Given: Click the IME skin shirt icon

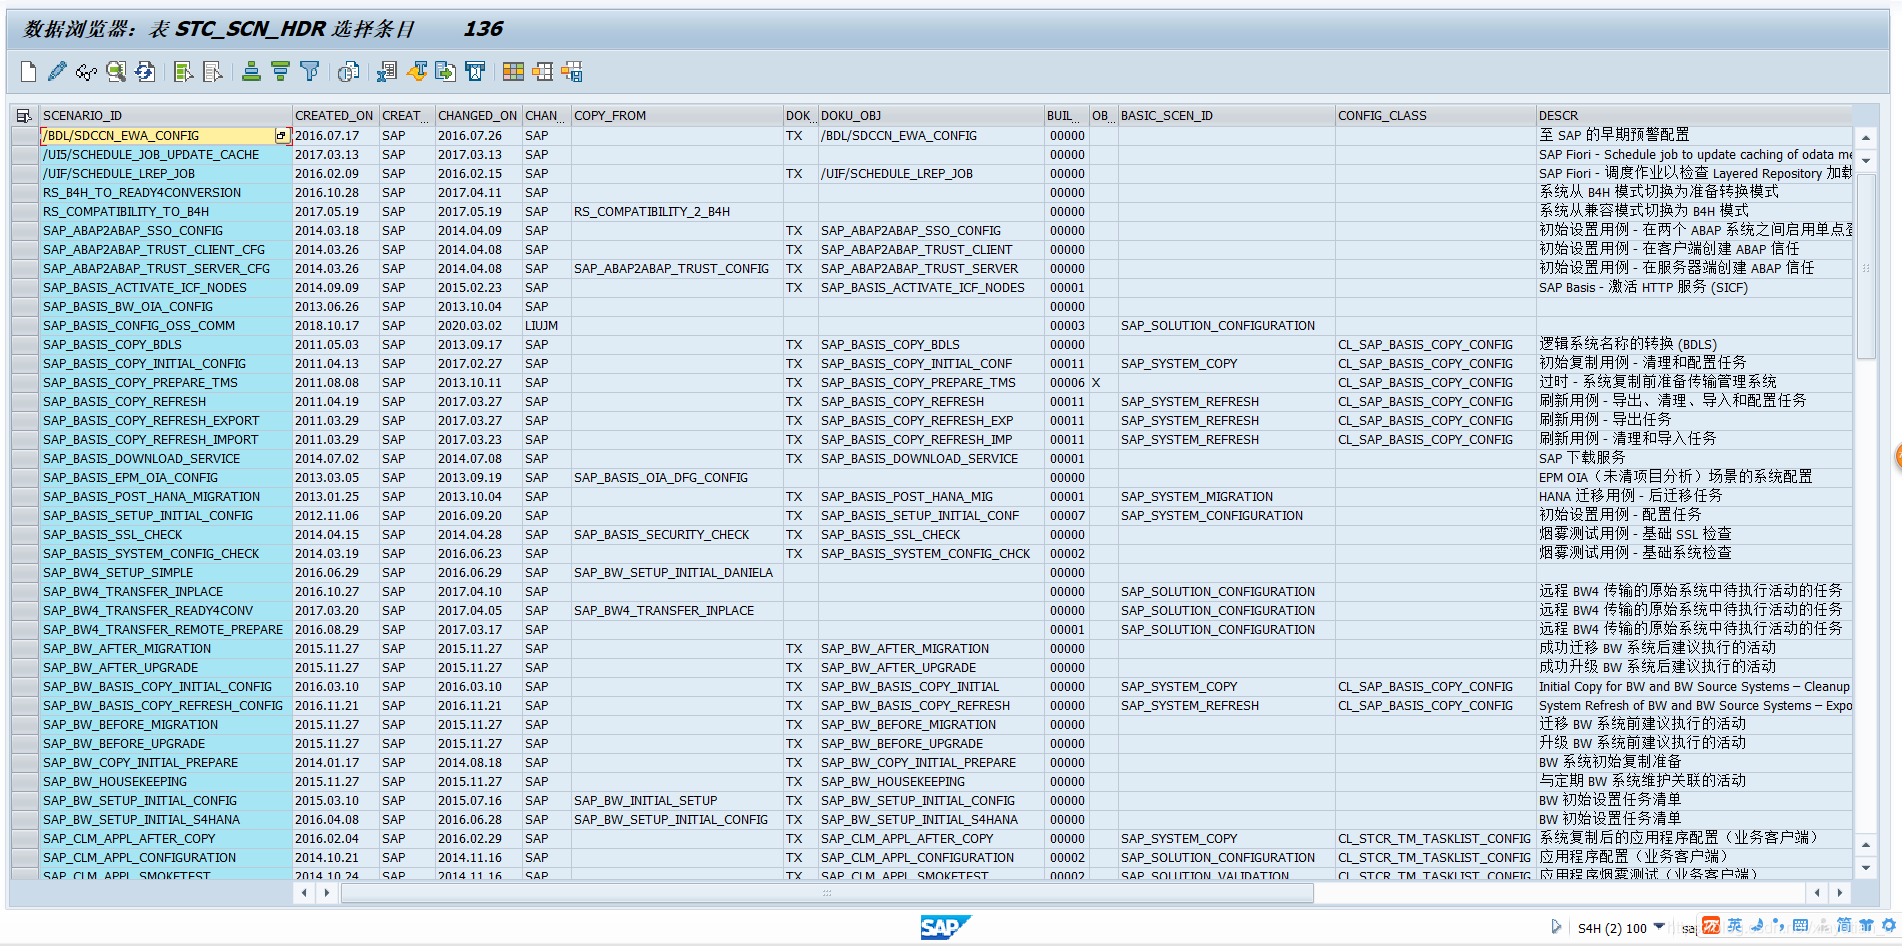Looking at the screenshot, I should [1866, 926].
